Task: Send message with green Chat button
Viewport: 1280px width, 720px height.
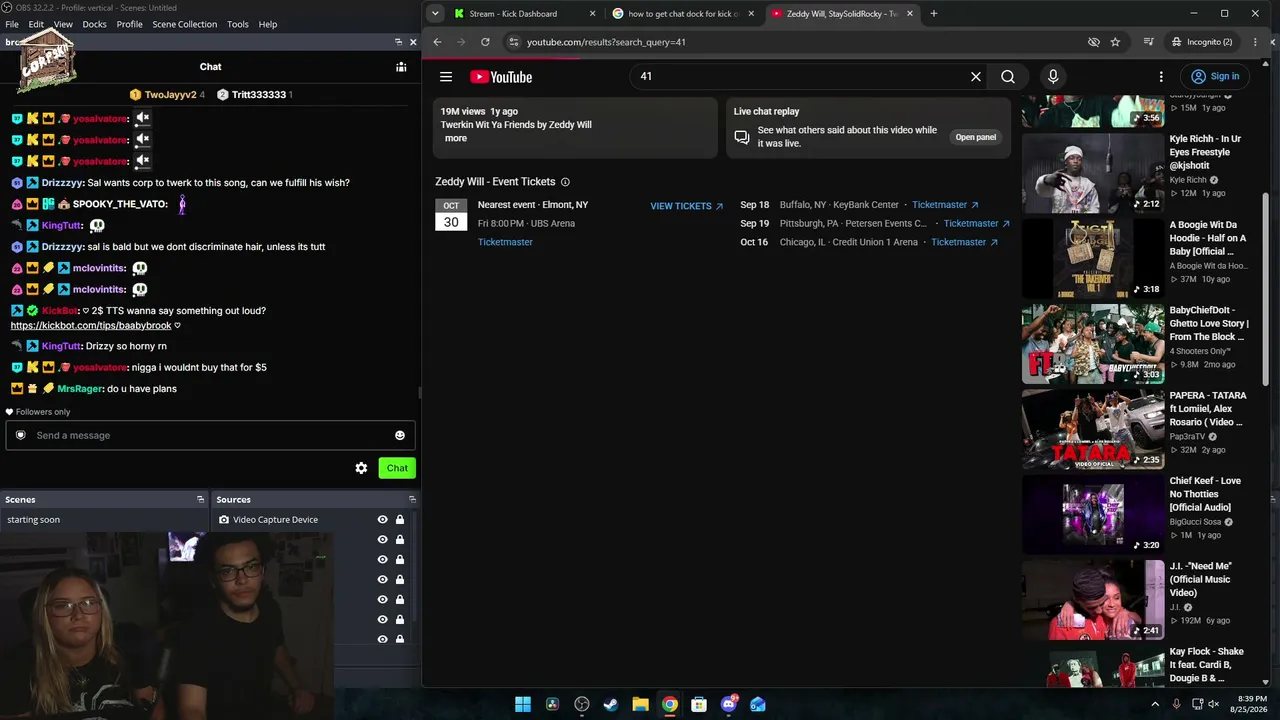Action: 397,468
